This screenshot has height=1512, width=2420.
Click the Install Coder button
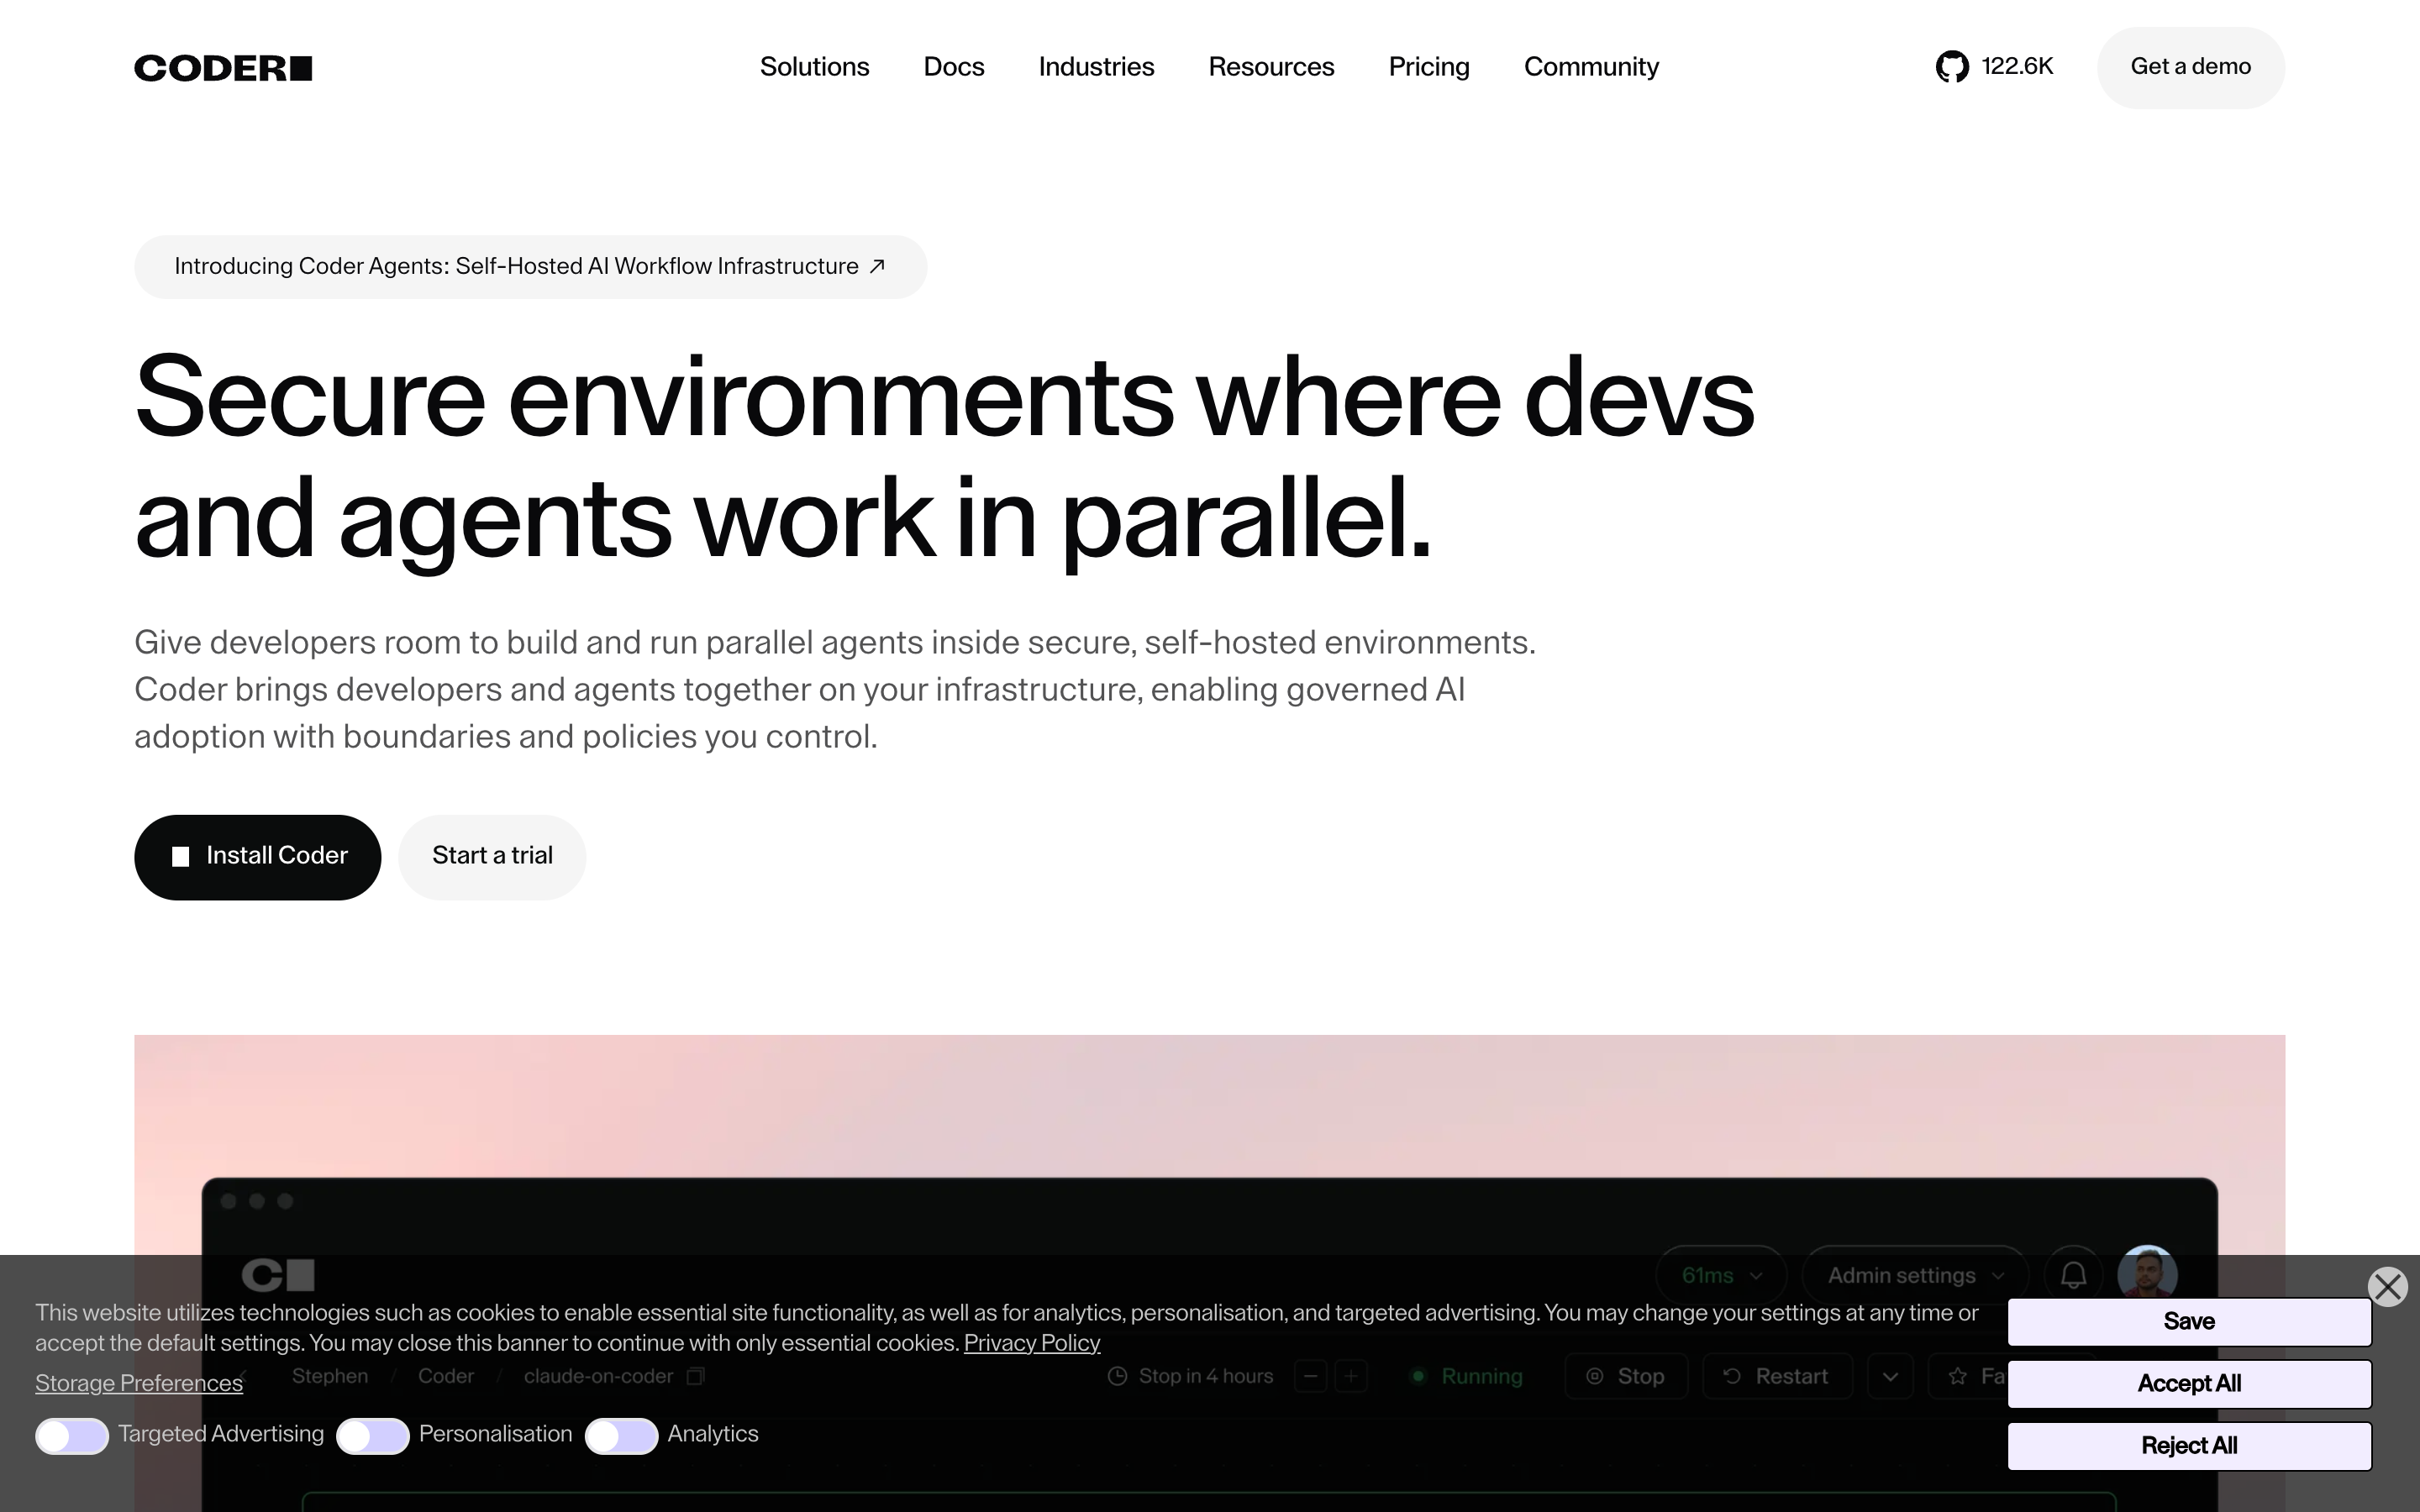258,857
